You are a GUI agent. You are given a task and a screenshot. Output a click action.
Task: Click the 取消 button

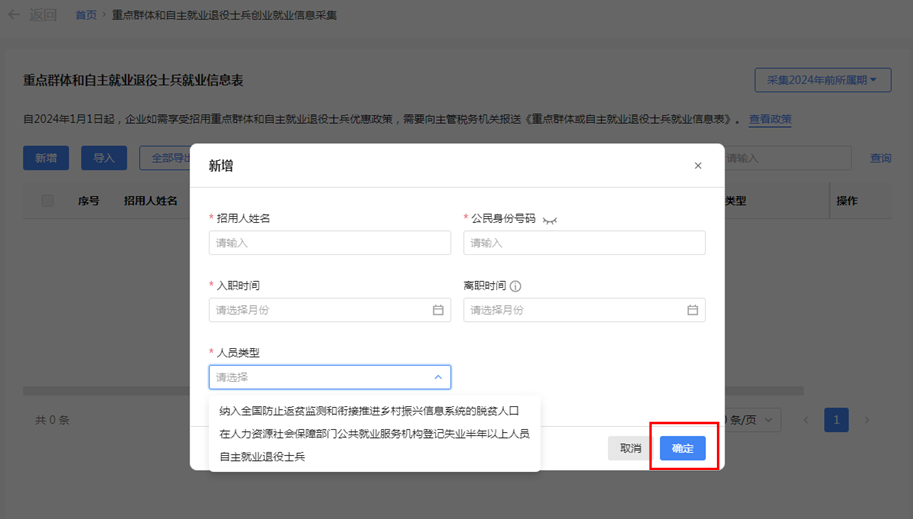point(630,448)
